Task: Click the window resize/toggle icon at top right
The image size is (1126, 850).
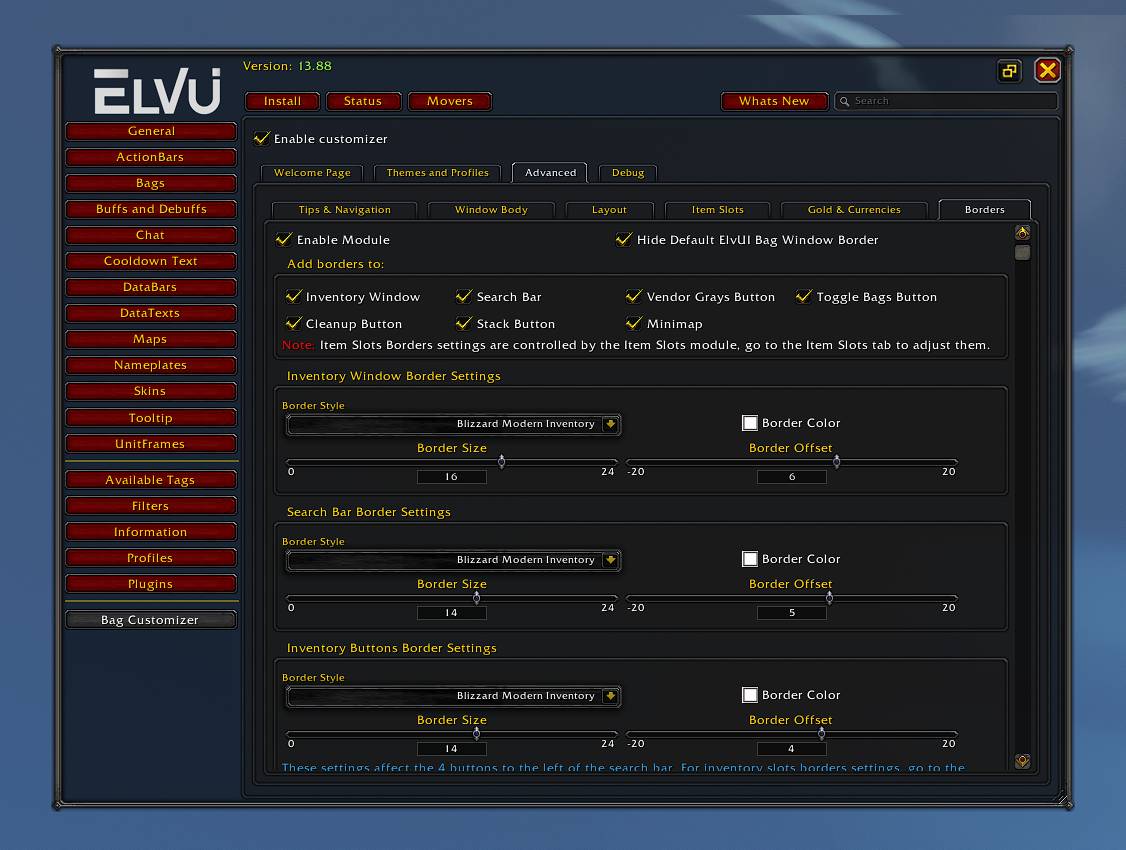Action: coord(1010,70)
